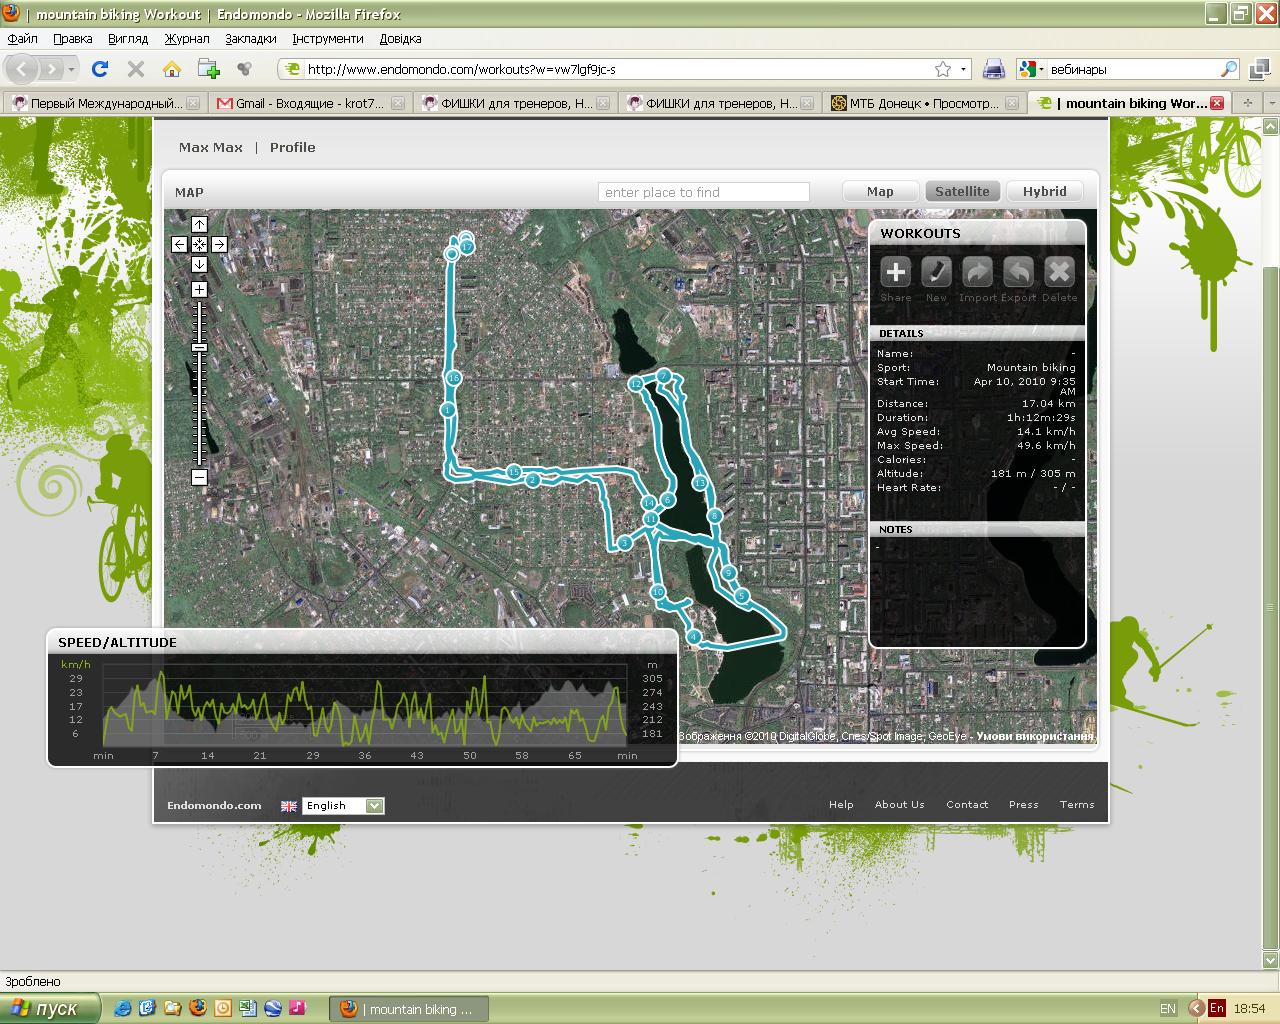1280x1024 pixels.
Task: Click the X delete icon in Workouts panel
Action: pyautogui.click(x=1059, y=272)
